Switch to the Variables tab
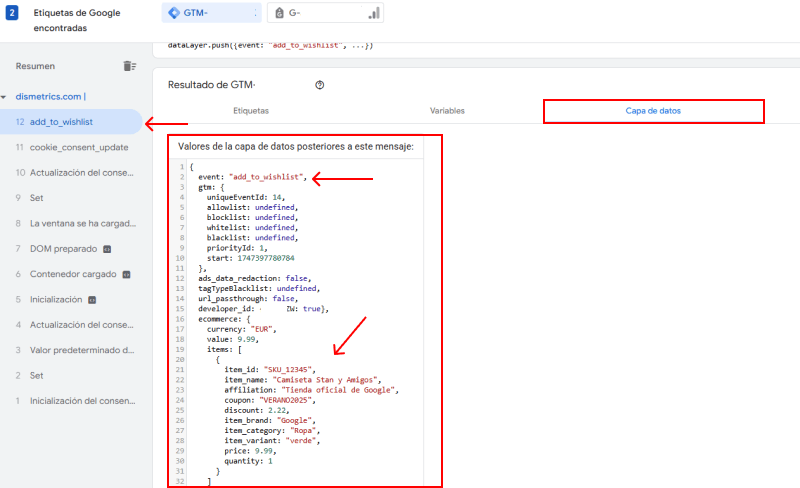The width and height of the screenshot is (800, 488). [447, 111]
